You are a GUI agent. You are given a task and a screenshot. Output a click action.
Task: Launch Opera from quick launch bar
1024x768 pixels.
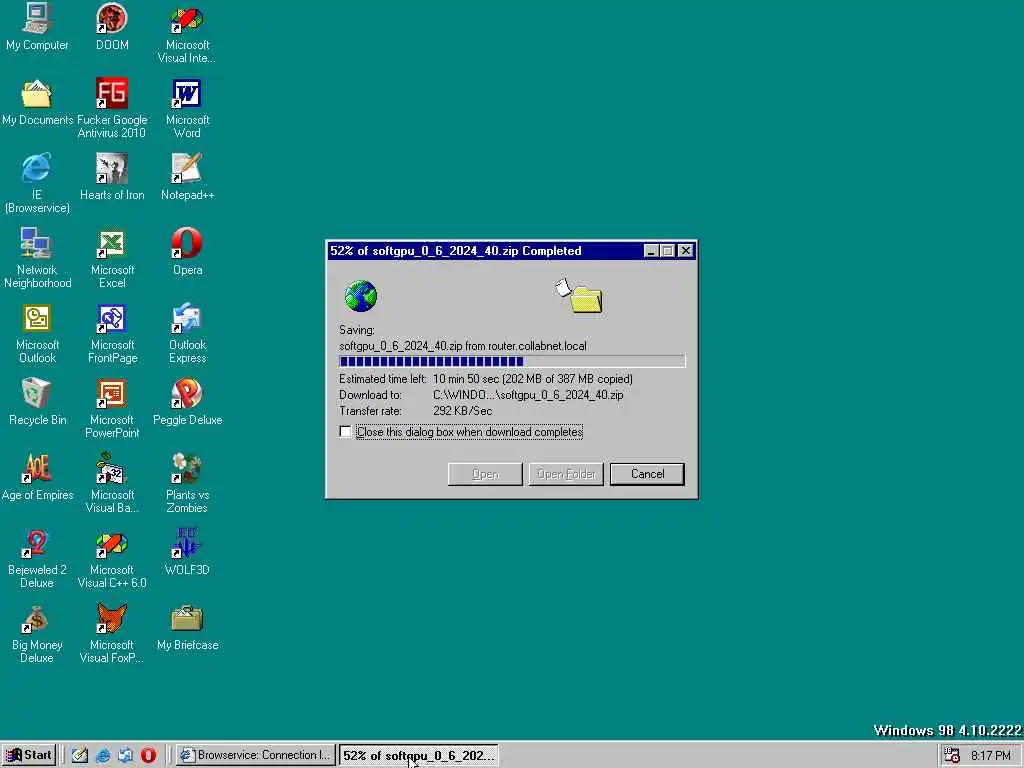tap(148, 756)
